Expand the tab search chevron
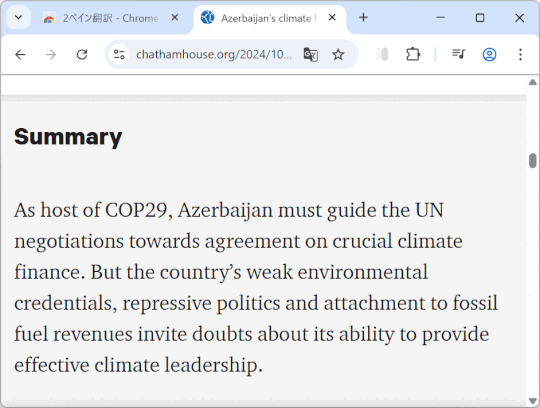Viewport: 540px width, 408px height. 19,17
